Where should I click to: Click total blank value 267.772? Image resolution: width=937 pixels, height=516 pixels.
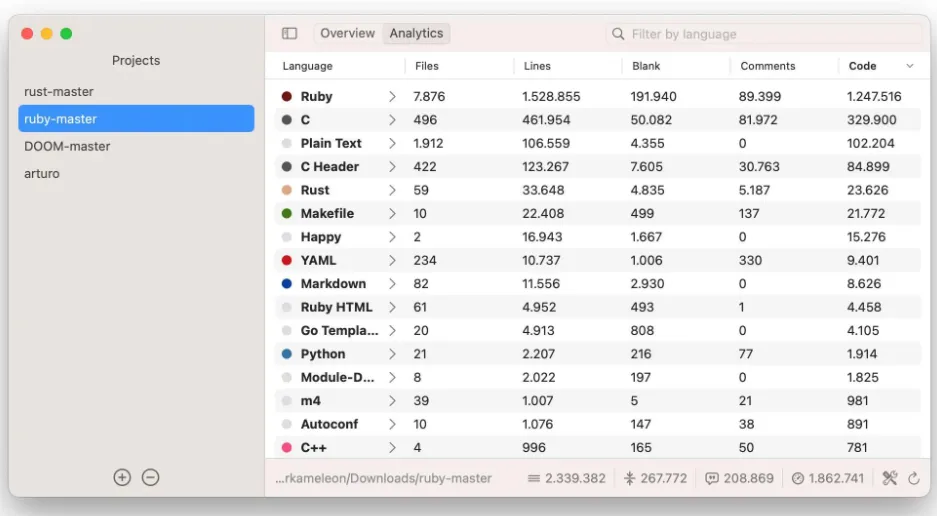[x=664, y=478]
